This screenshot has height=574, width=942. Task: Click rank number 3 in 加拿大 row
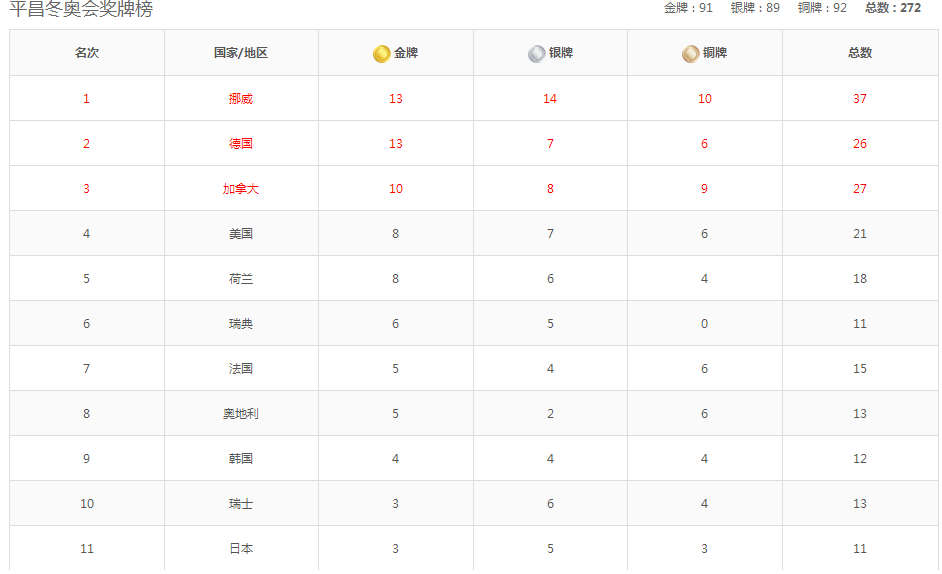click(87, 189)
